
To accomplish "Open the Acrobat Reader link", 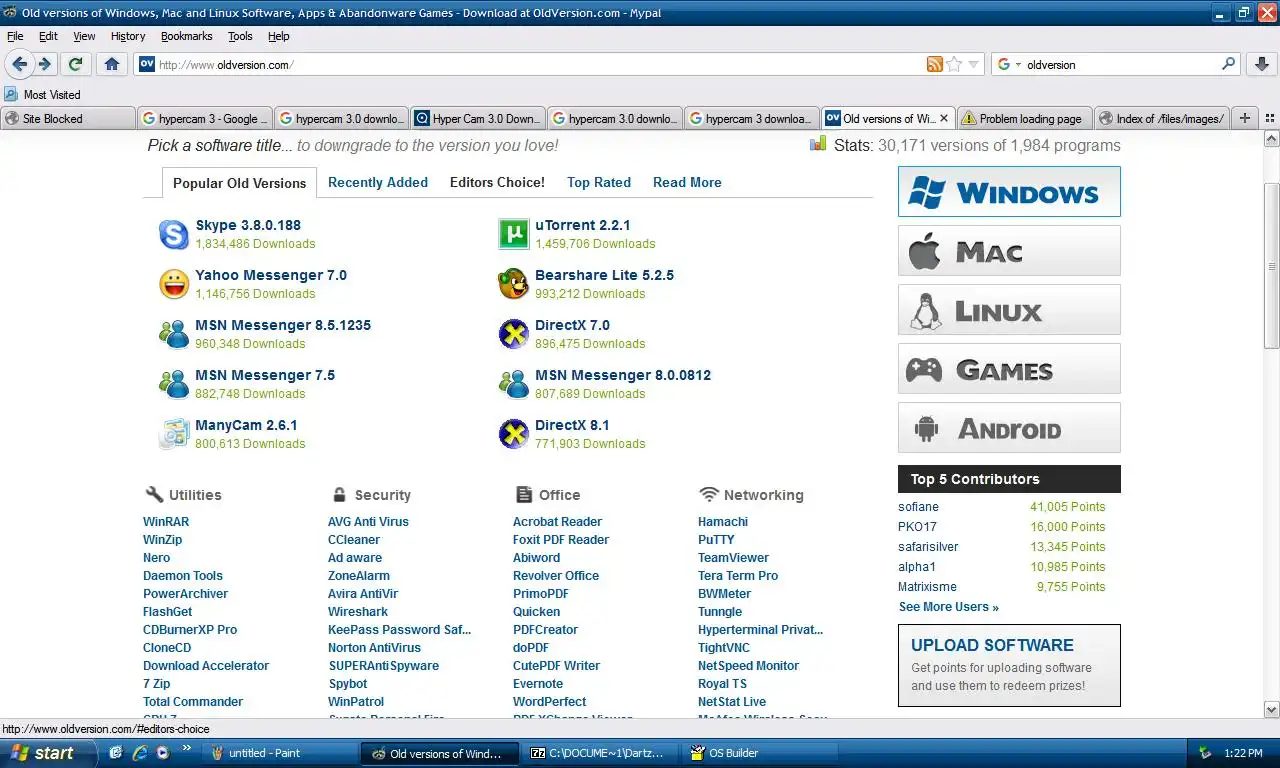I will point(557,522).
